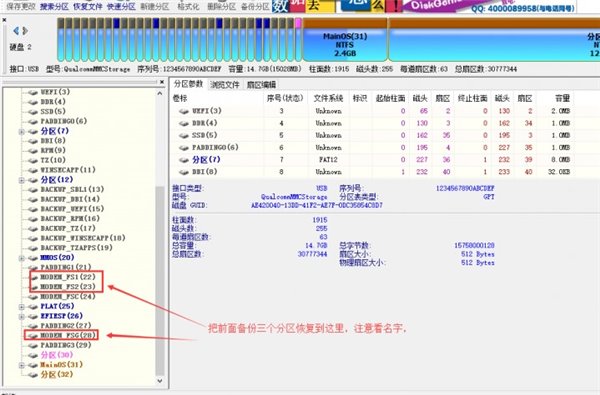Screen dimensions: 600x395
Task: Go to next disk with right arrow
Action: tap(25, 31)
